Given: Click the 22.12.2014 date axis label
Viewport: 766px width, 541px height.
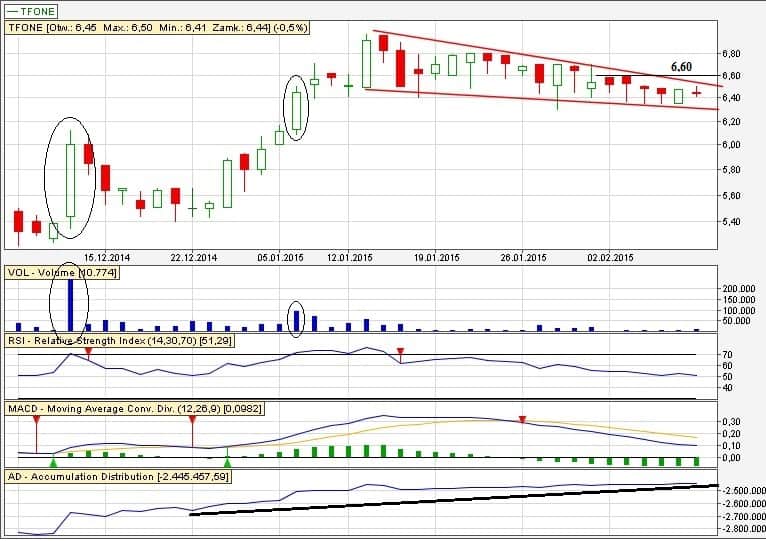Looking at the screenshot, I should (x=194, y=257).
